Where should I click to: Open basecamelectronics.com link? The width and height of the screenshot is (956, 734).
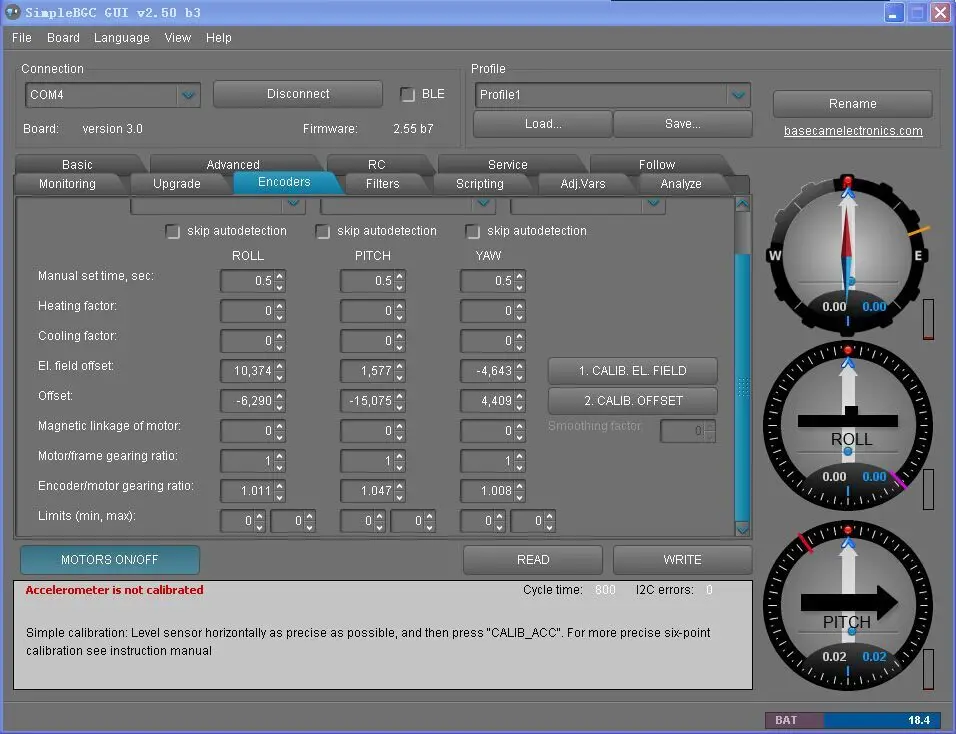click(852, 131)
